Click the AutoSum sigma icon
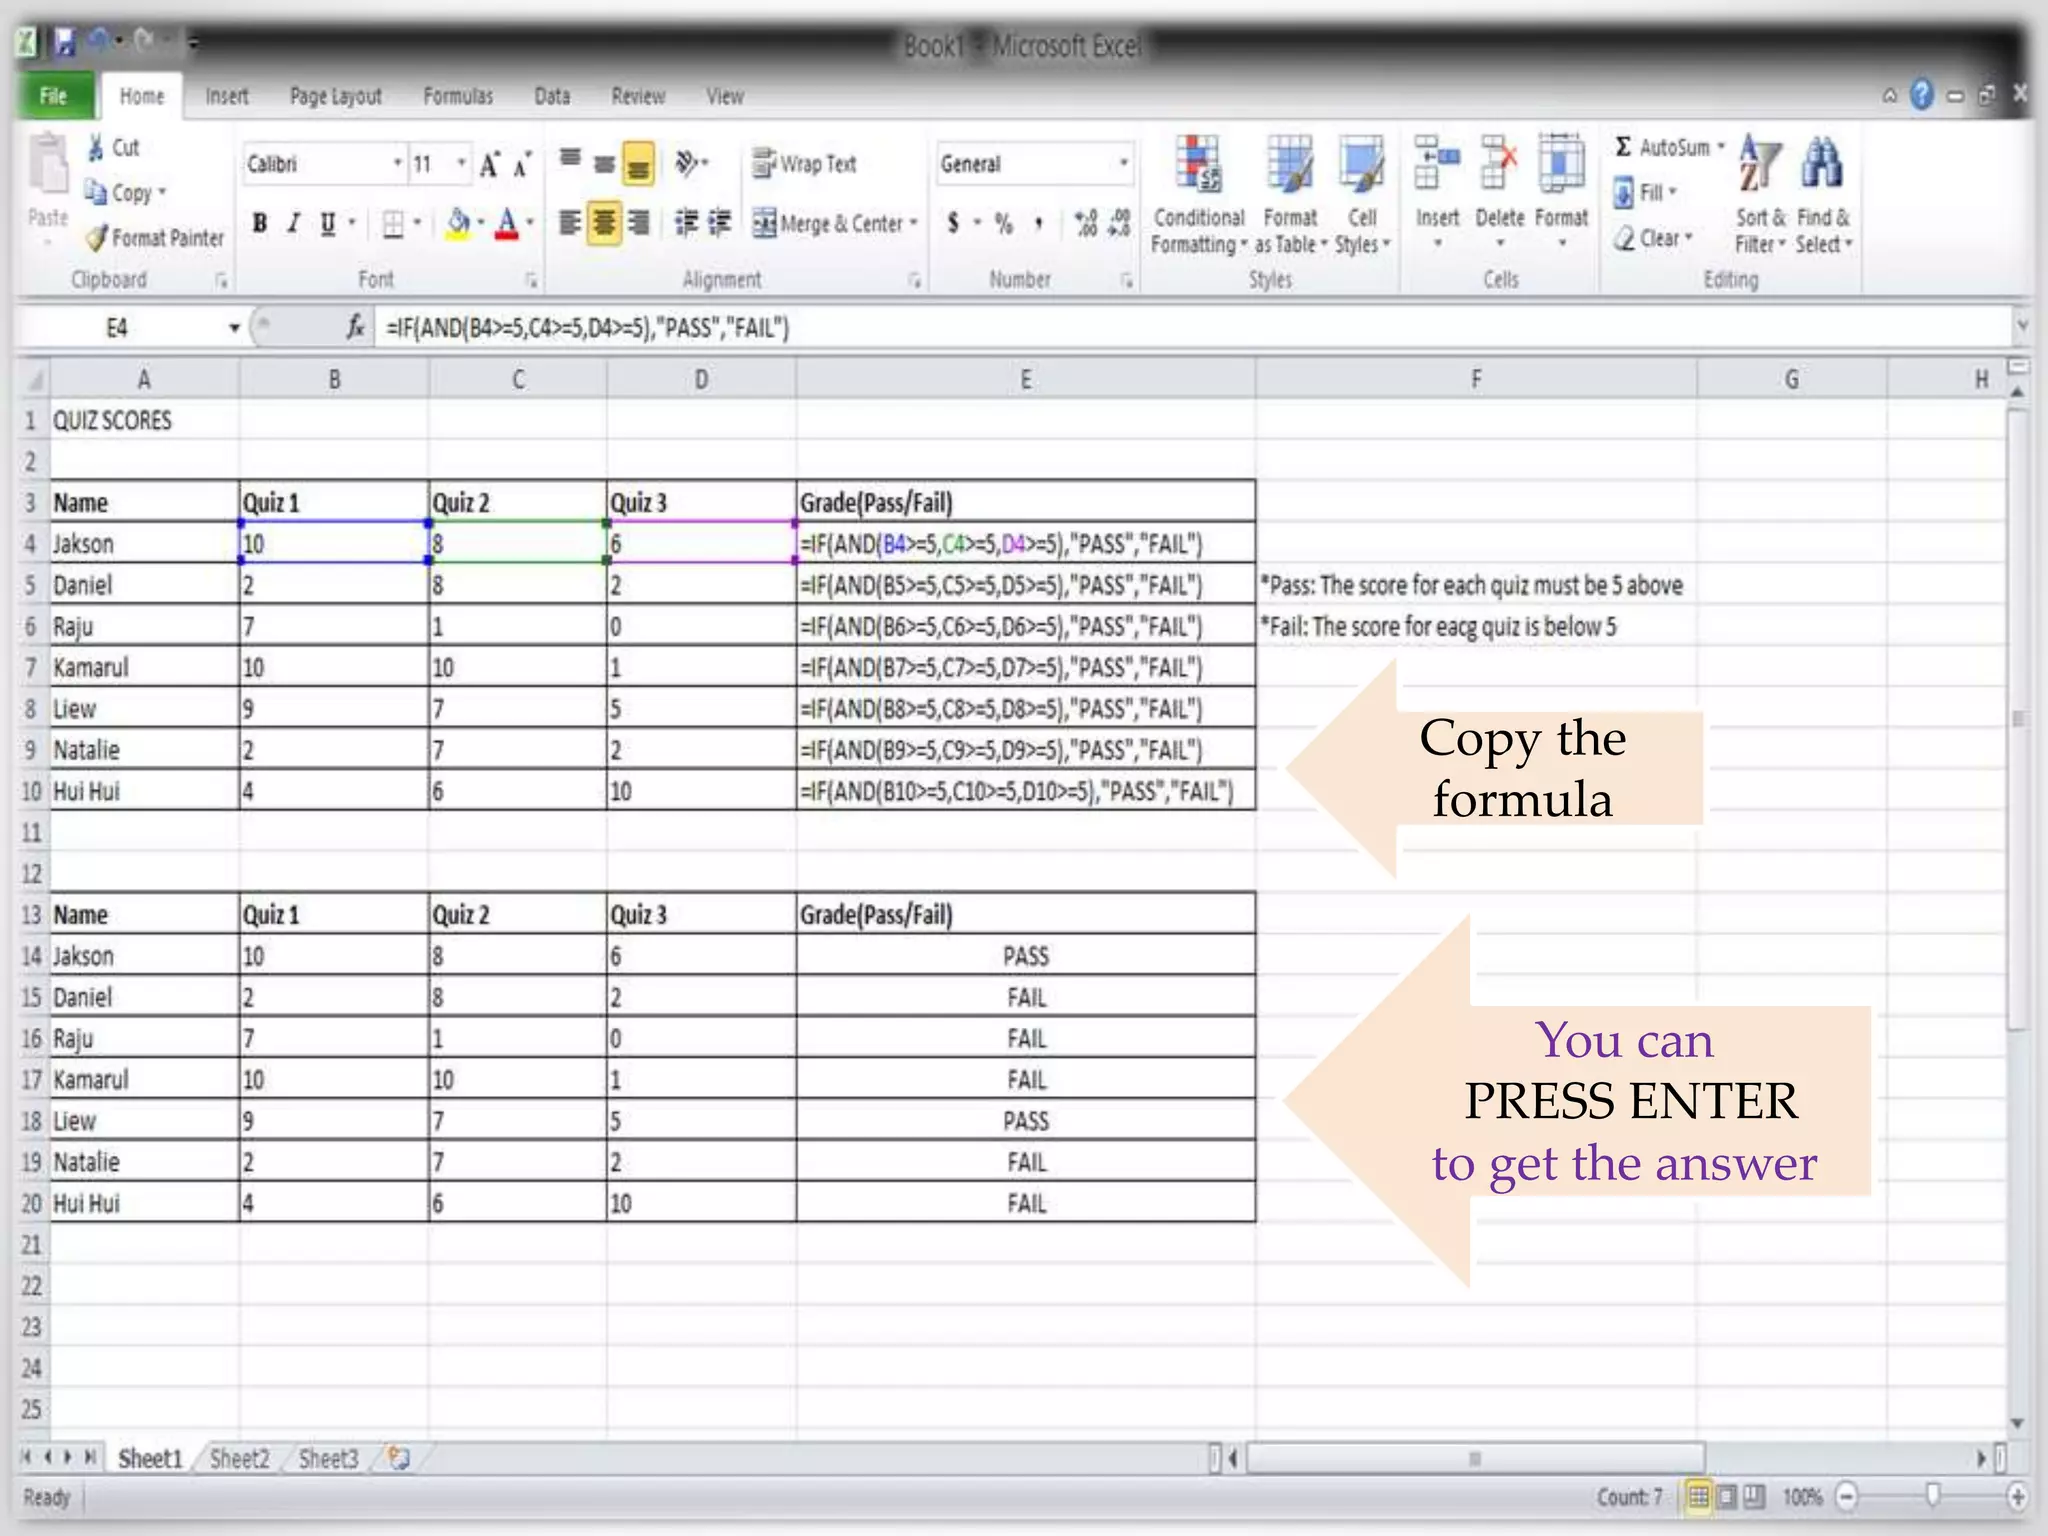 [x=1624, y=147]
